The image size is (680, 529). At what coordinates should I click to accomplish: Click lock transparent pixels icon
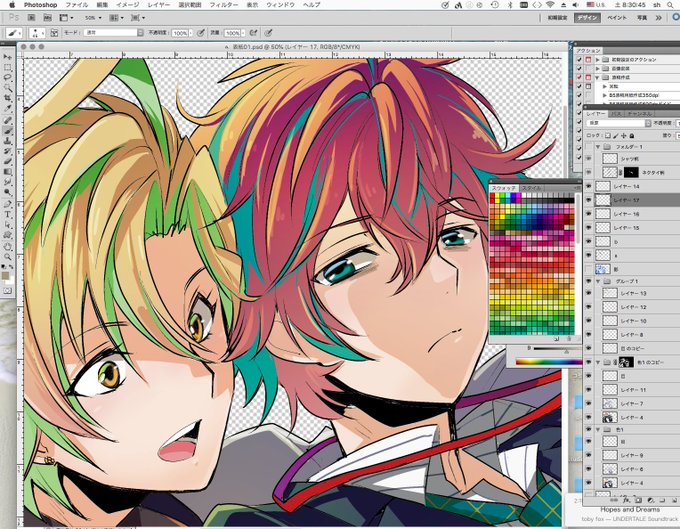click(608, 136)
